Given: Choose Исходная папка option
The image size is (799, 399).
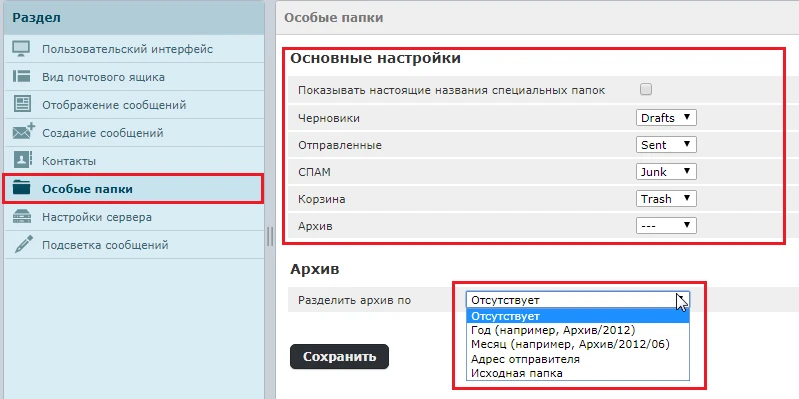Looking at the screenshot, I should (x=578, y=374).
